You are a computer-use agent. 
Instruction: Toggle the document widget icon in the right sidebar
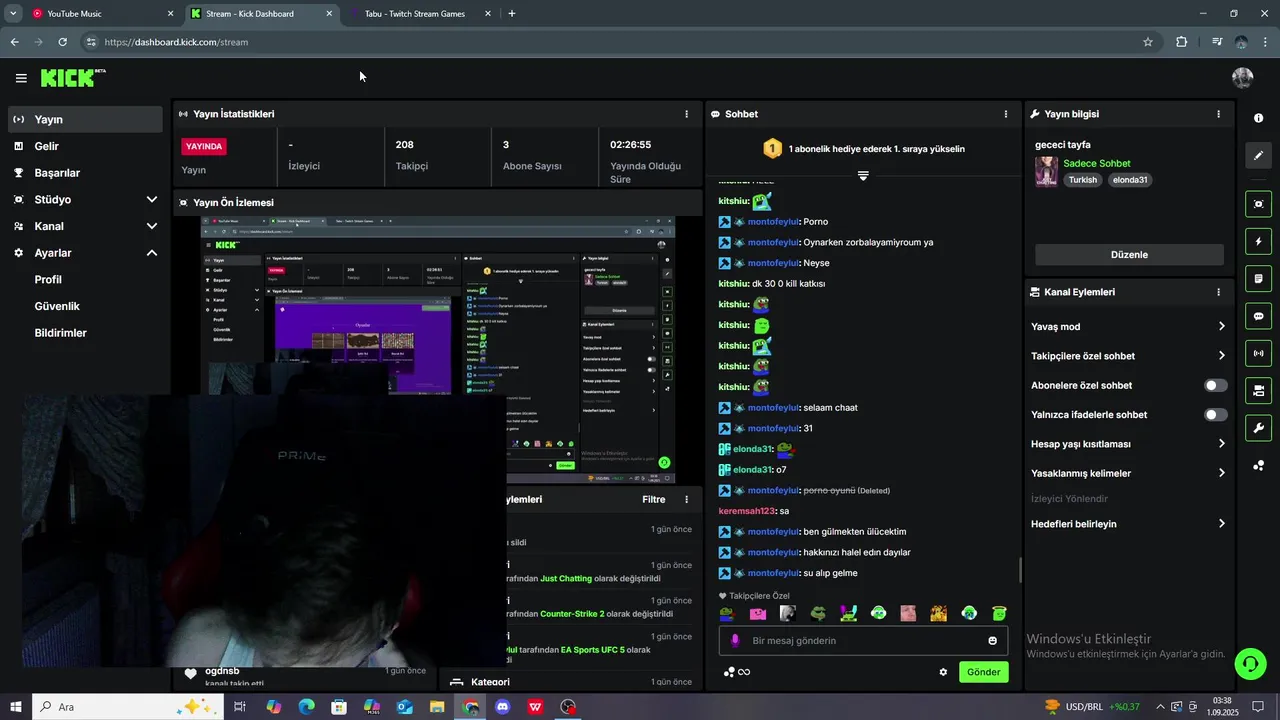[x=1258, y=278]
